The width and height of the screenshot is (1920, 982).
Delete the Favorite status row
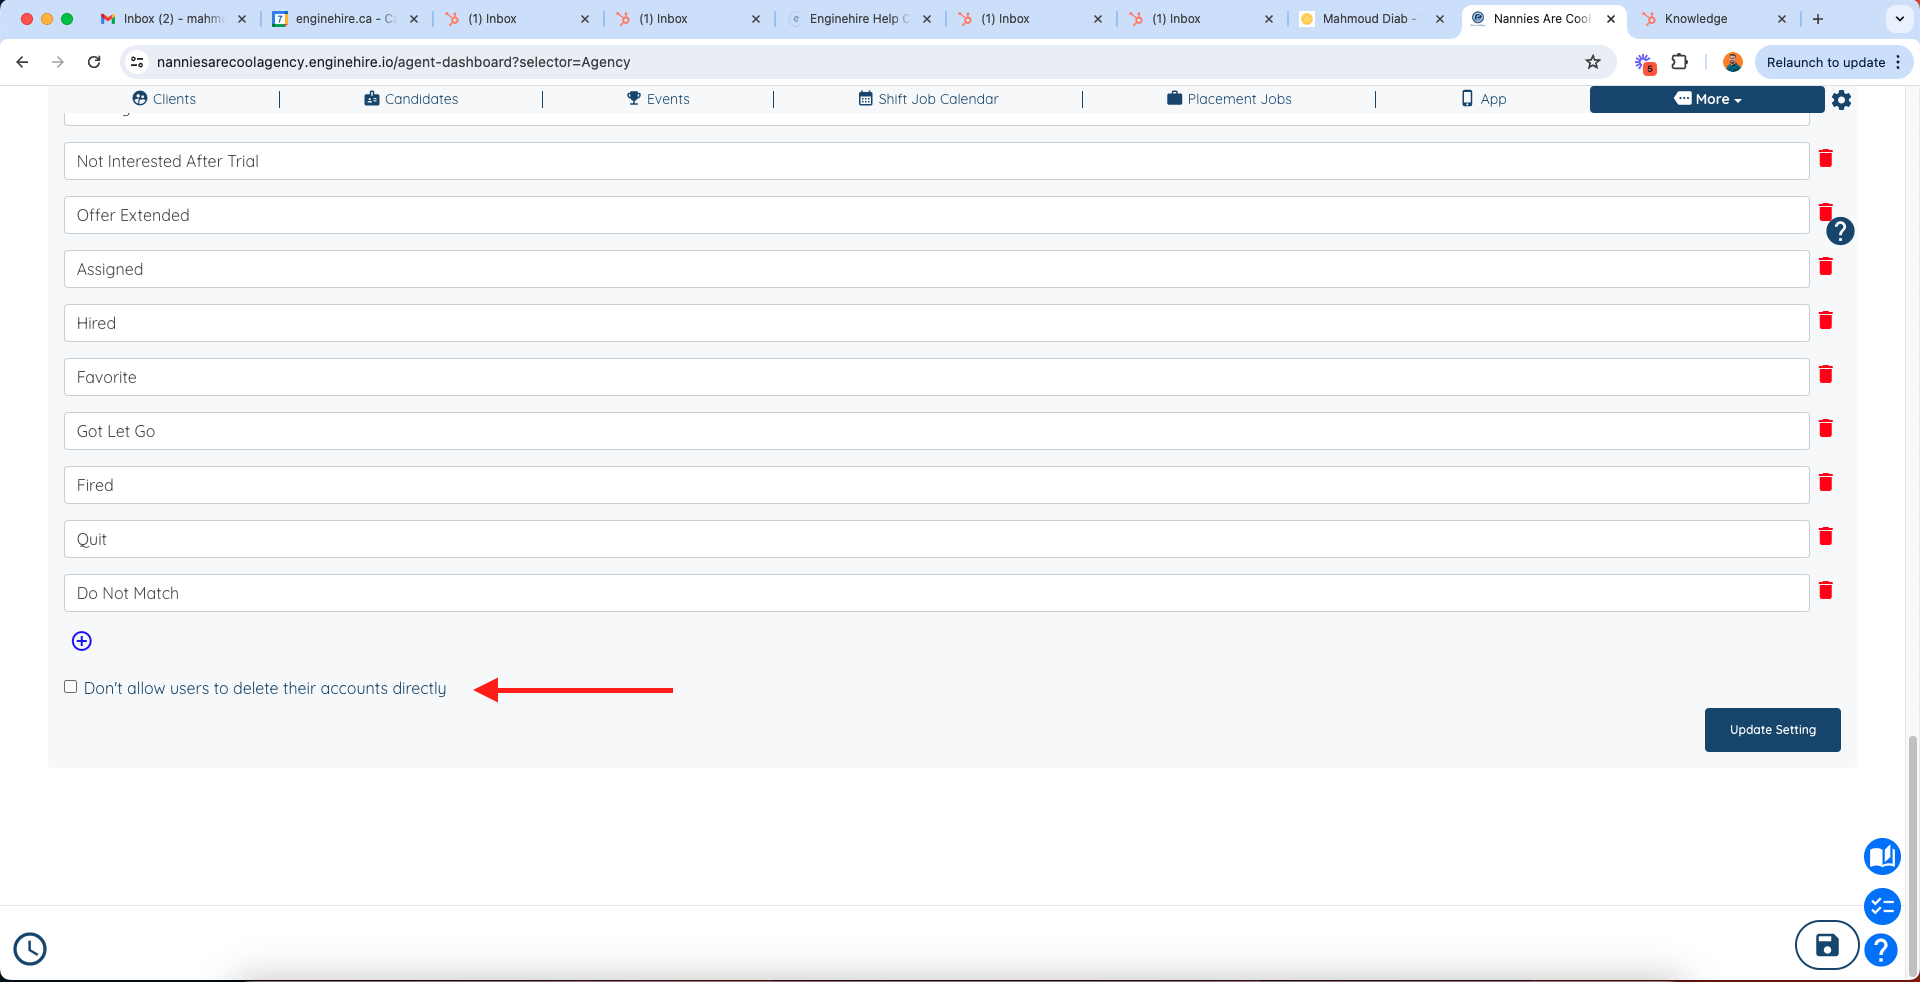1825,374
